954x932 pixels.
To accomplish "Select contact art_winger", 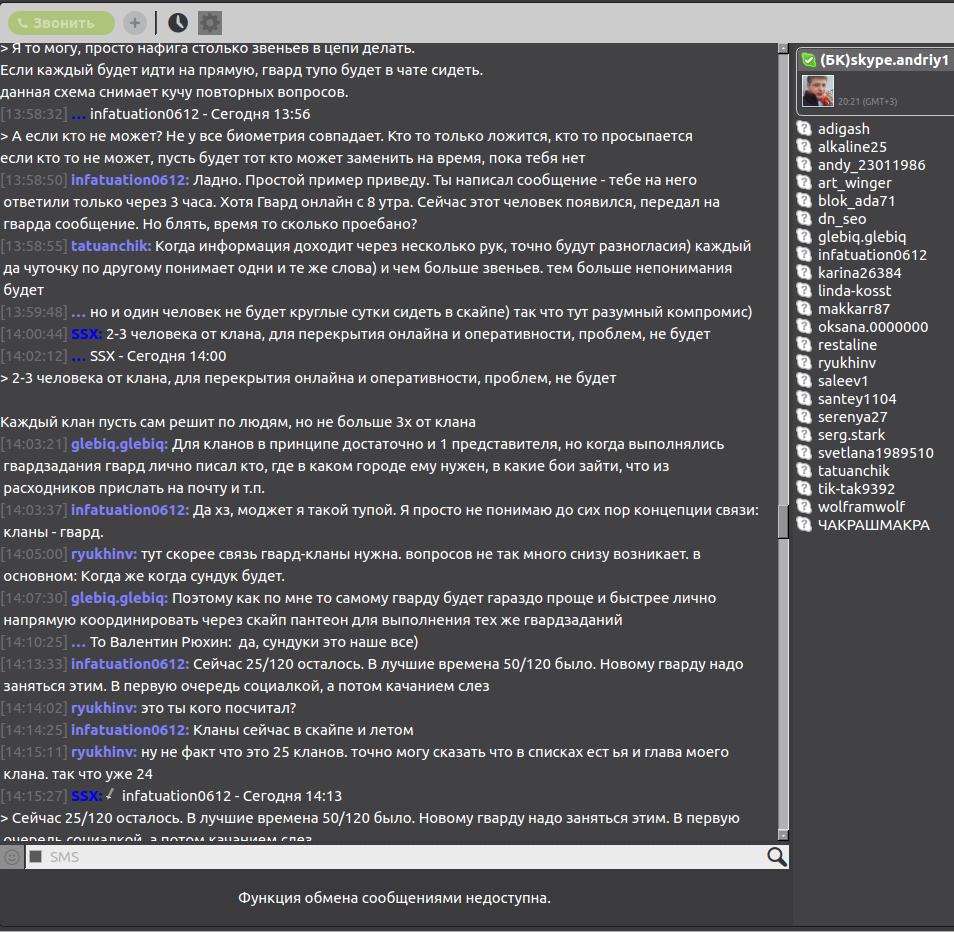I will [x=854, y=183].
